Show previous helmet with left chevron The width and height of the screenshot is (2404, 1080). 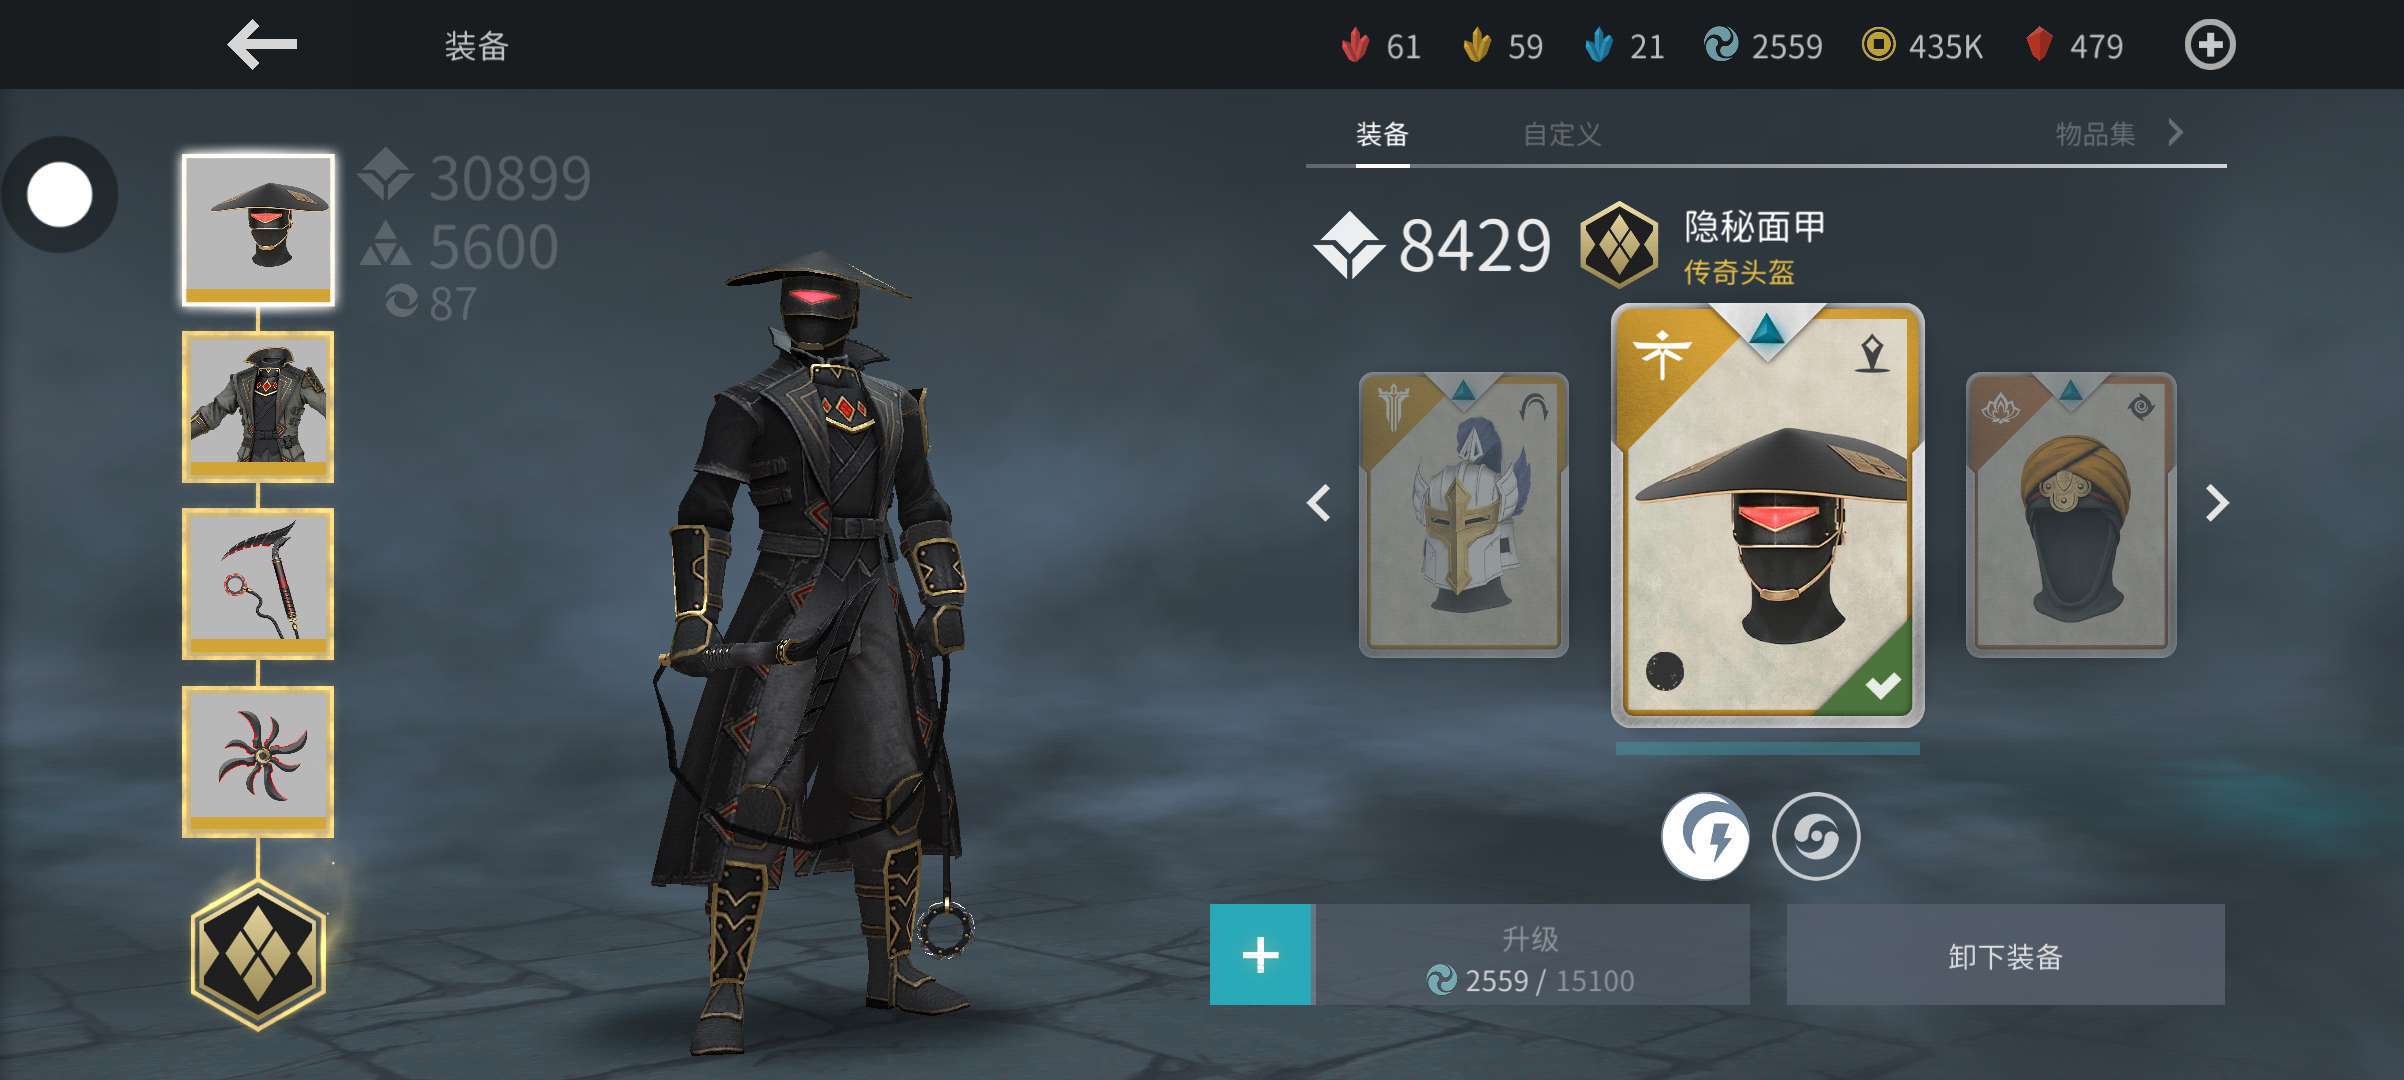[1319, 502]
